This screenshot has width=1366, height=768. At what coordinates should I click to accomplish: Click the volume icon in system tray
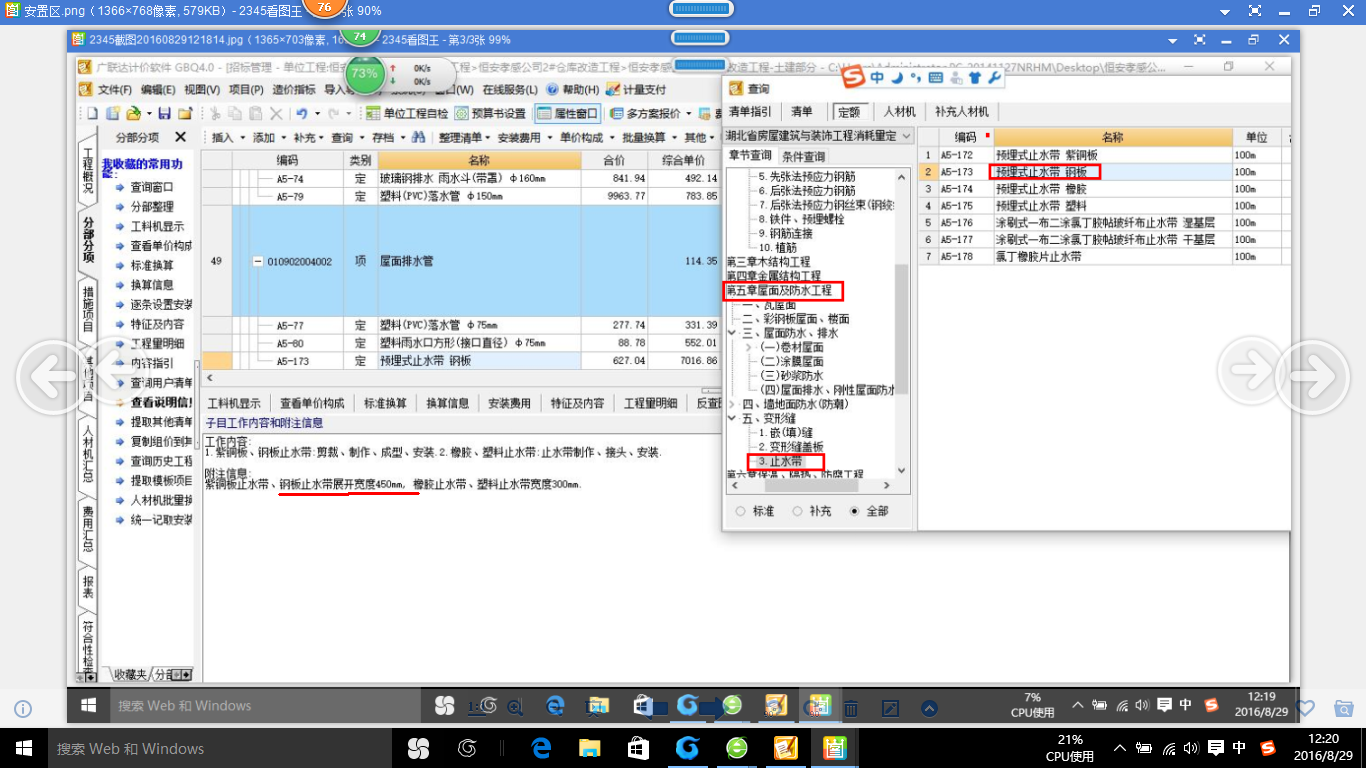click(1190, 748)
